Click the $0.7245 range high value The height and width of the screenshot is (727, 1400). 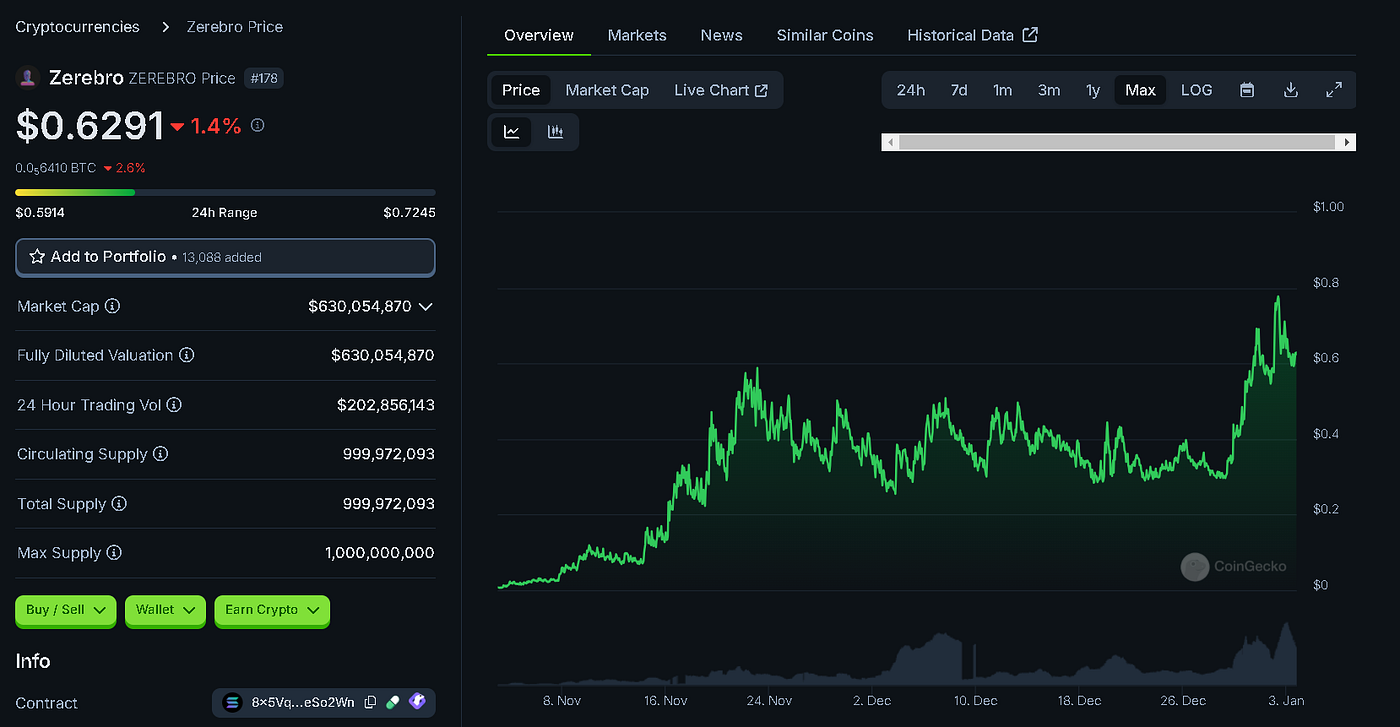coord(409,212)
